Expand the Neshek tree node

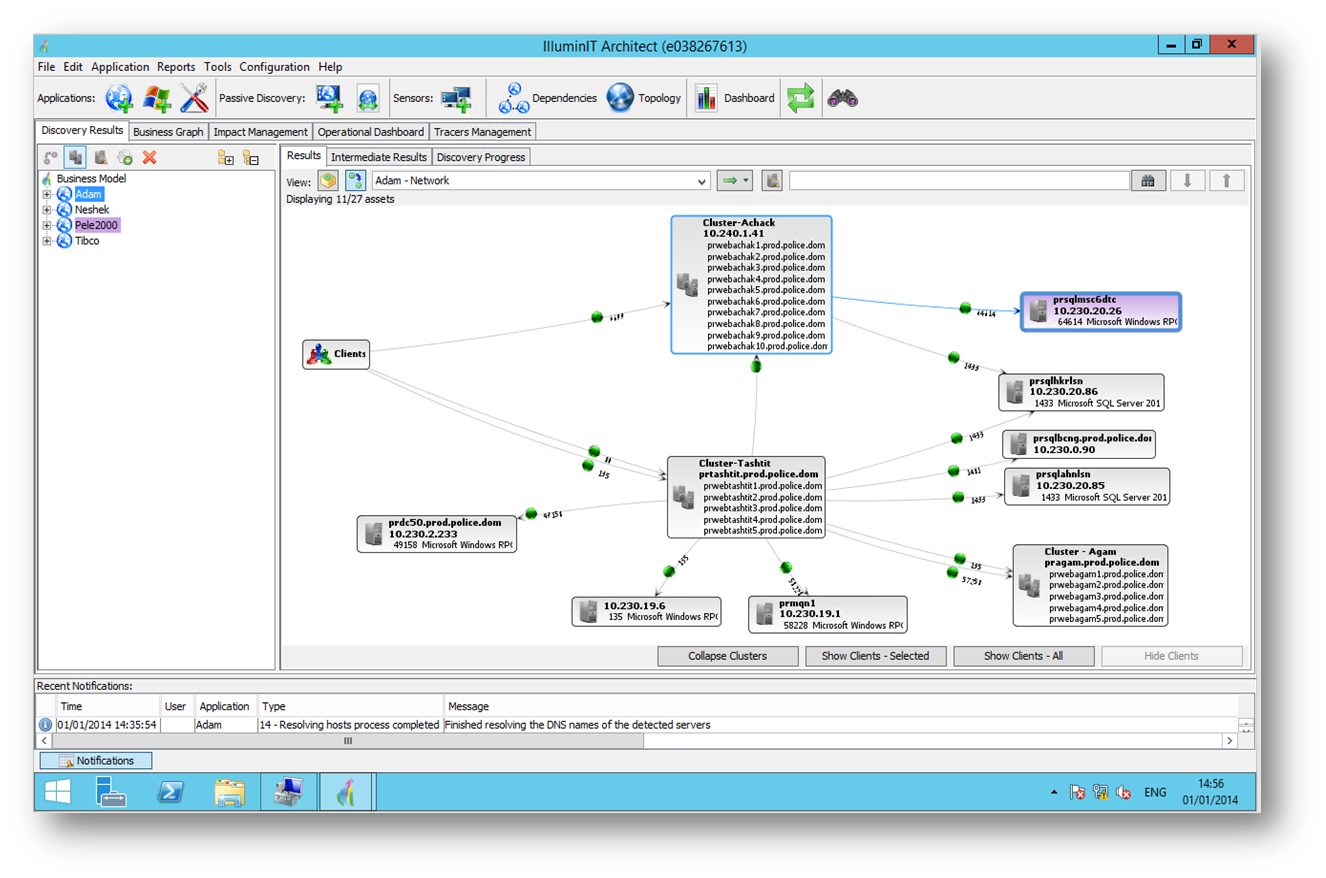pyautogui.click(x=46, y=210)
